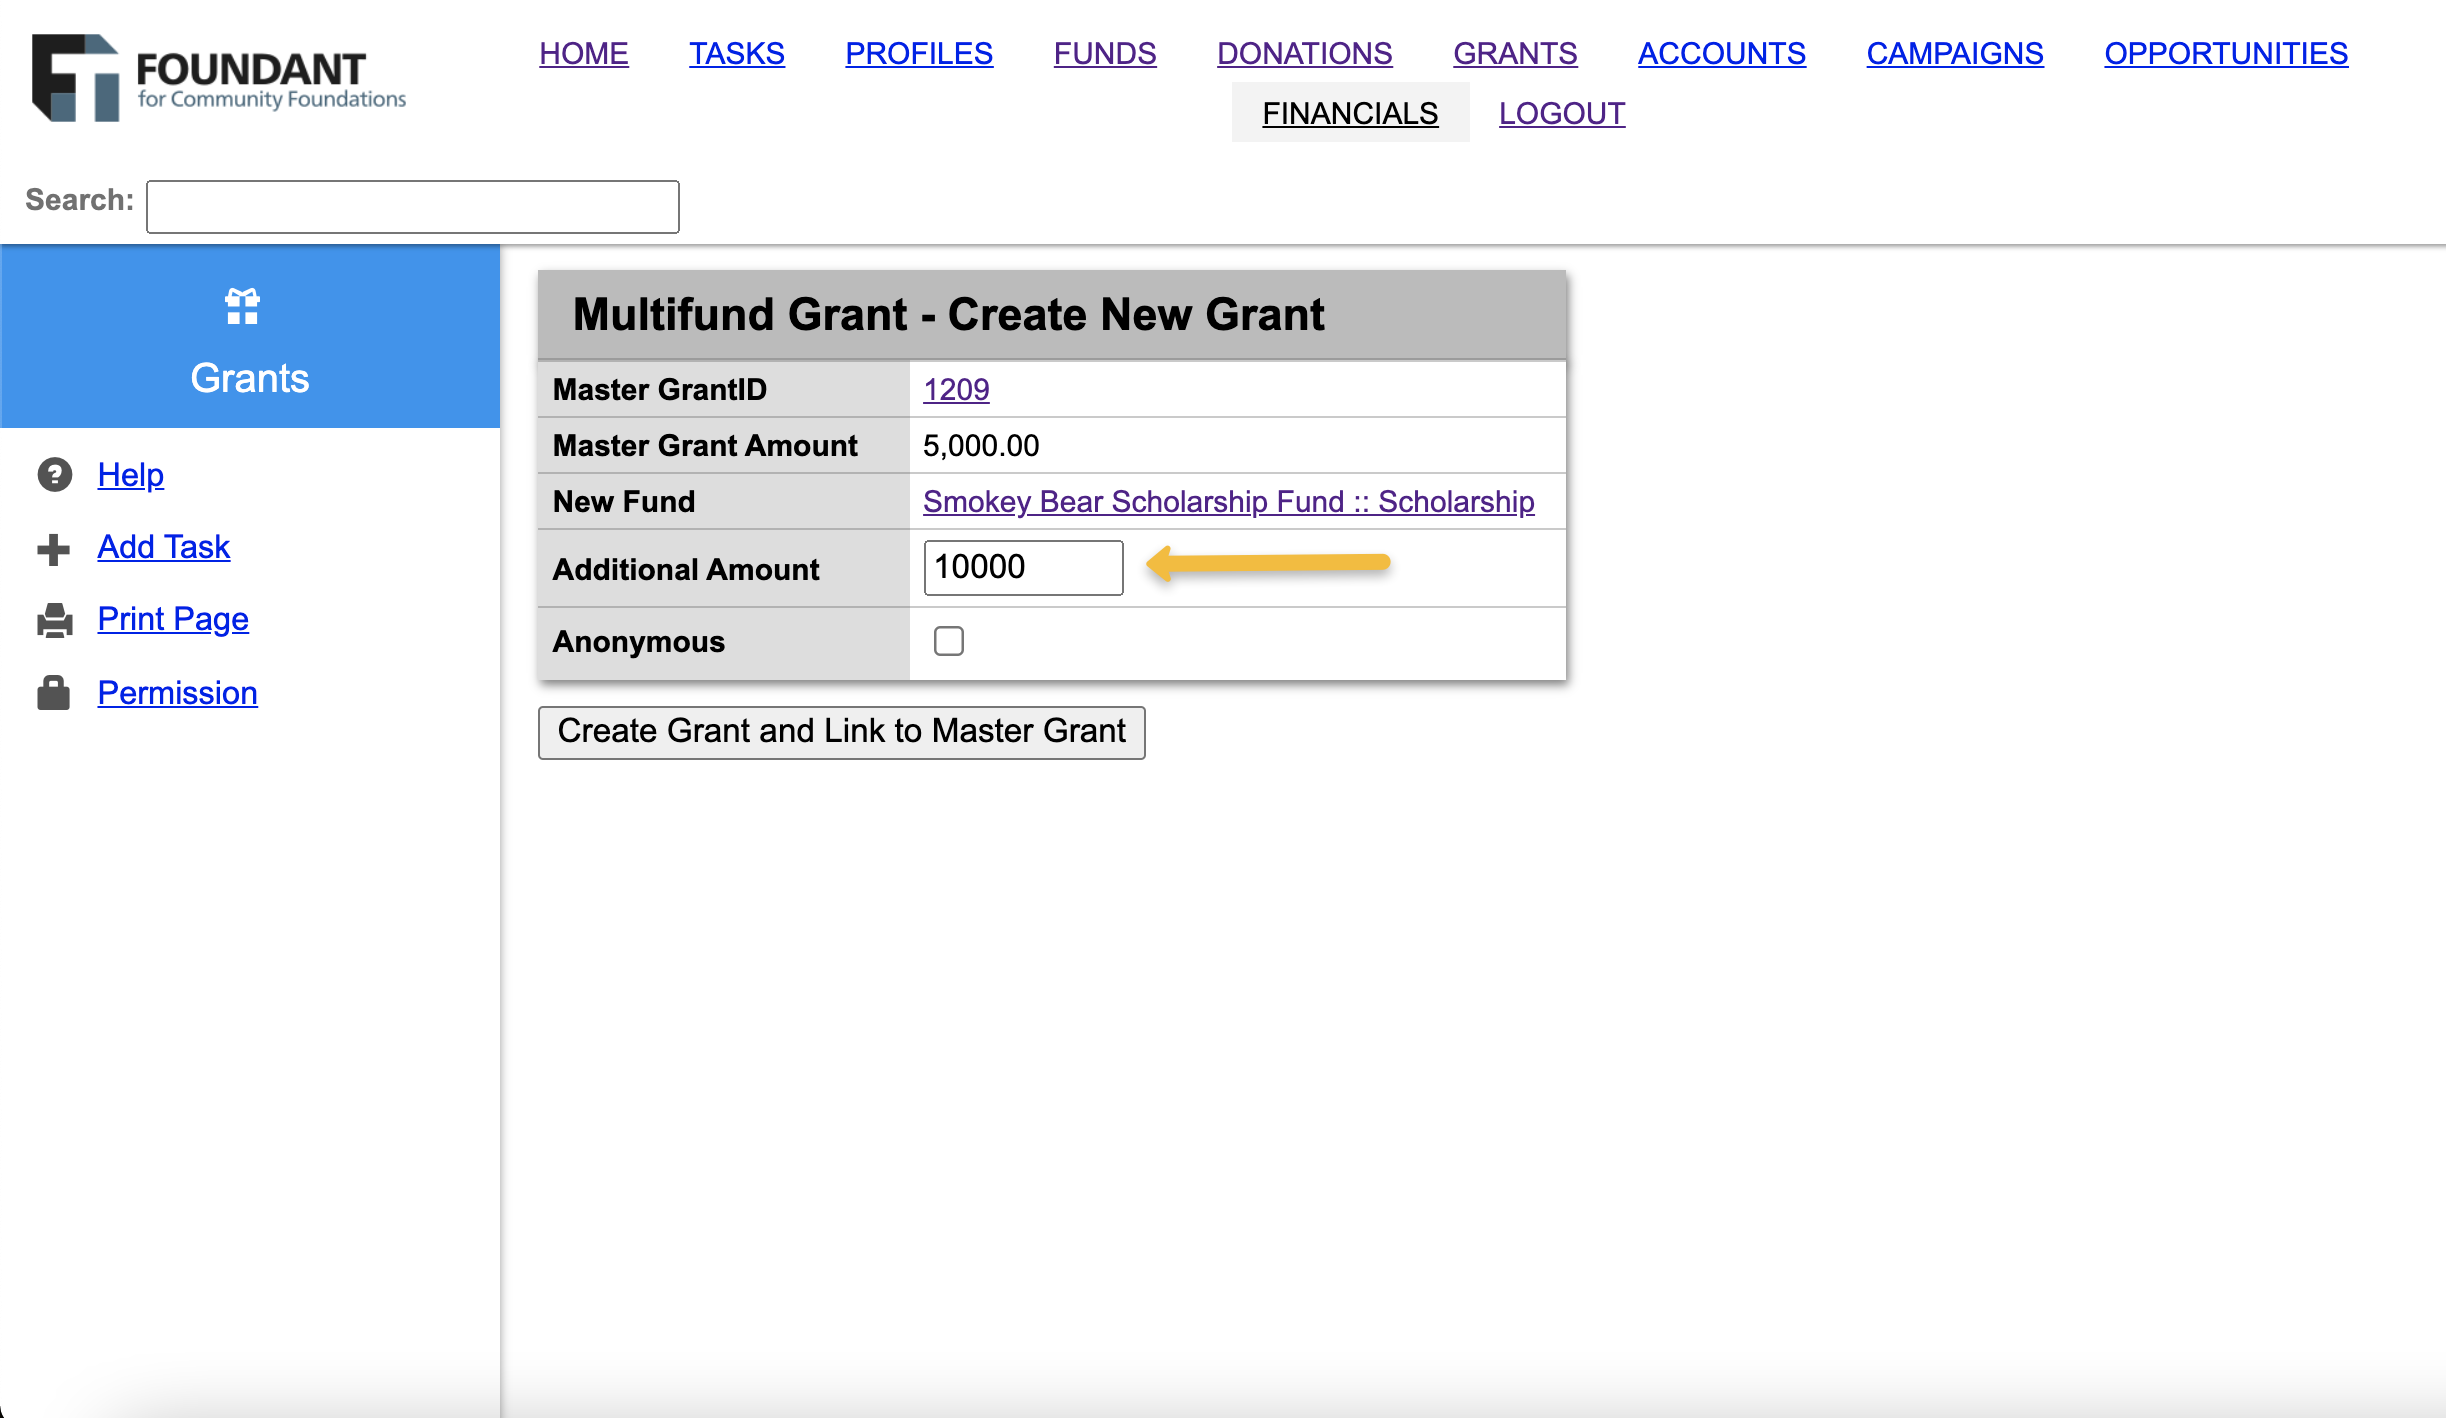Click the Foundant logo

pos(219,78)
